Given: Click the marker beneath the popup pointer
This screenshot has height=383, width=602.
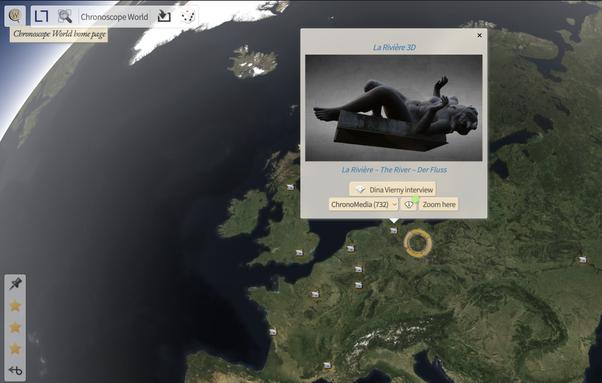Looking at the screenshot, I should tap(394, 231).
